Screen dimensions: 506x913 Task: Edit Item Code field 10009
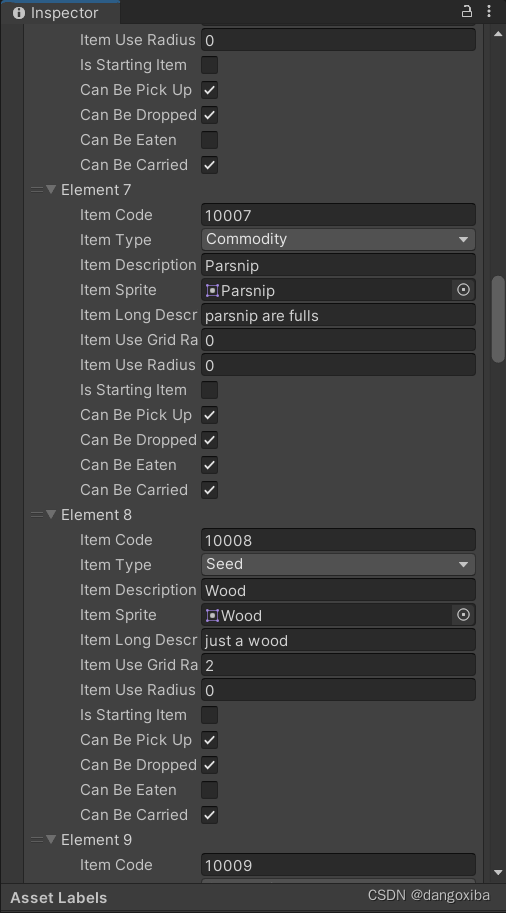(338, 865)
